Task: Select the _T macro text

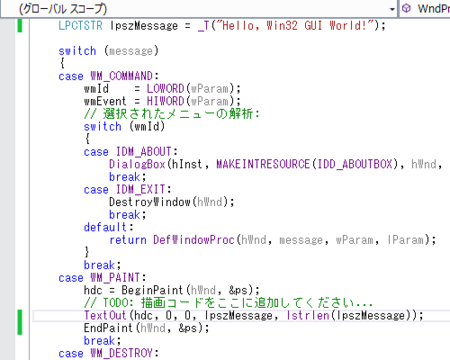Action: click(x=203, y=26)
